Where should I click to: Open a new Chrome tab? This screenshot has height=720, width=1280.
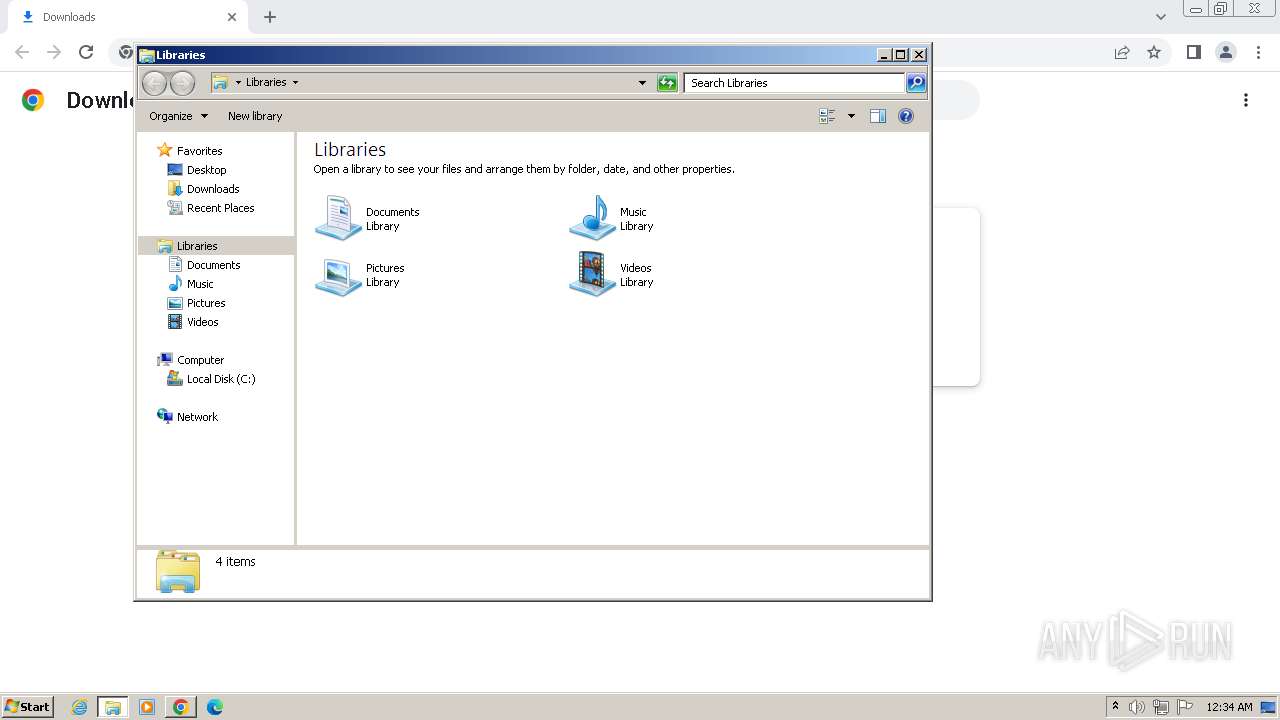(270, 17)
